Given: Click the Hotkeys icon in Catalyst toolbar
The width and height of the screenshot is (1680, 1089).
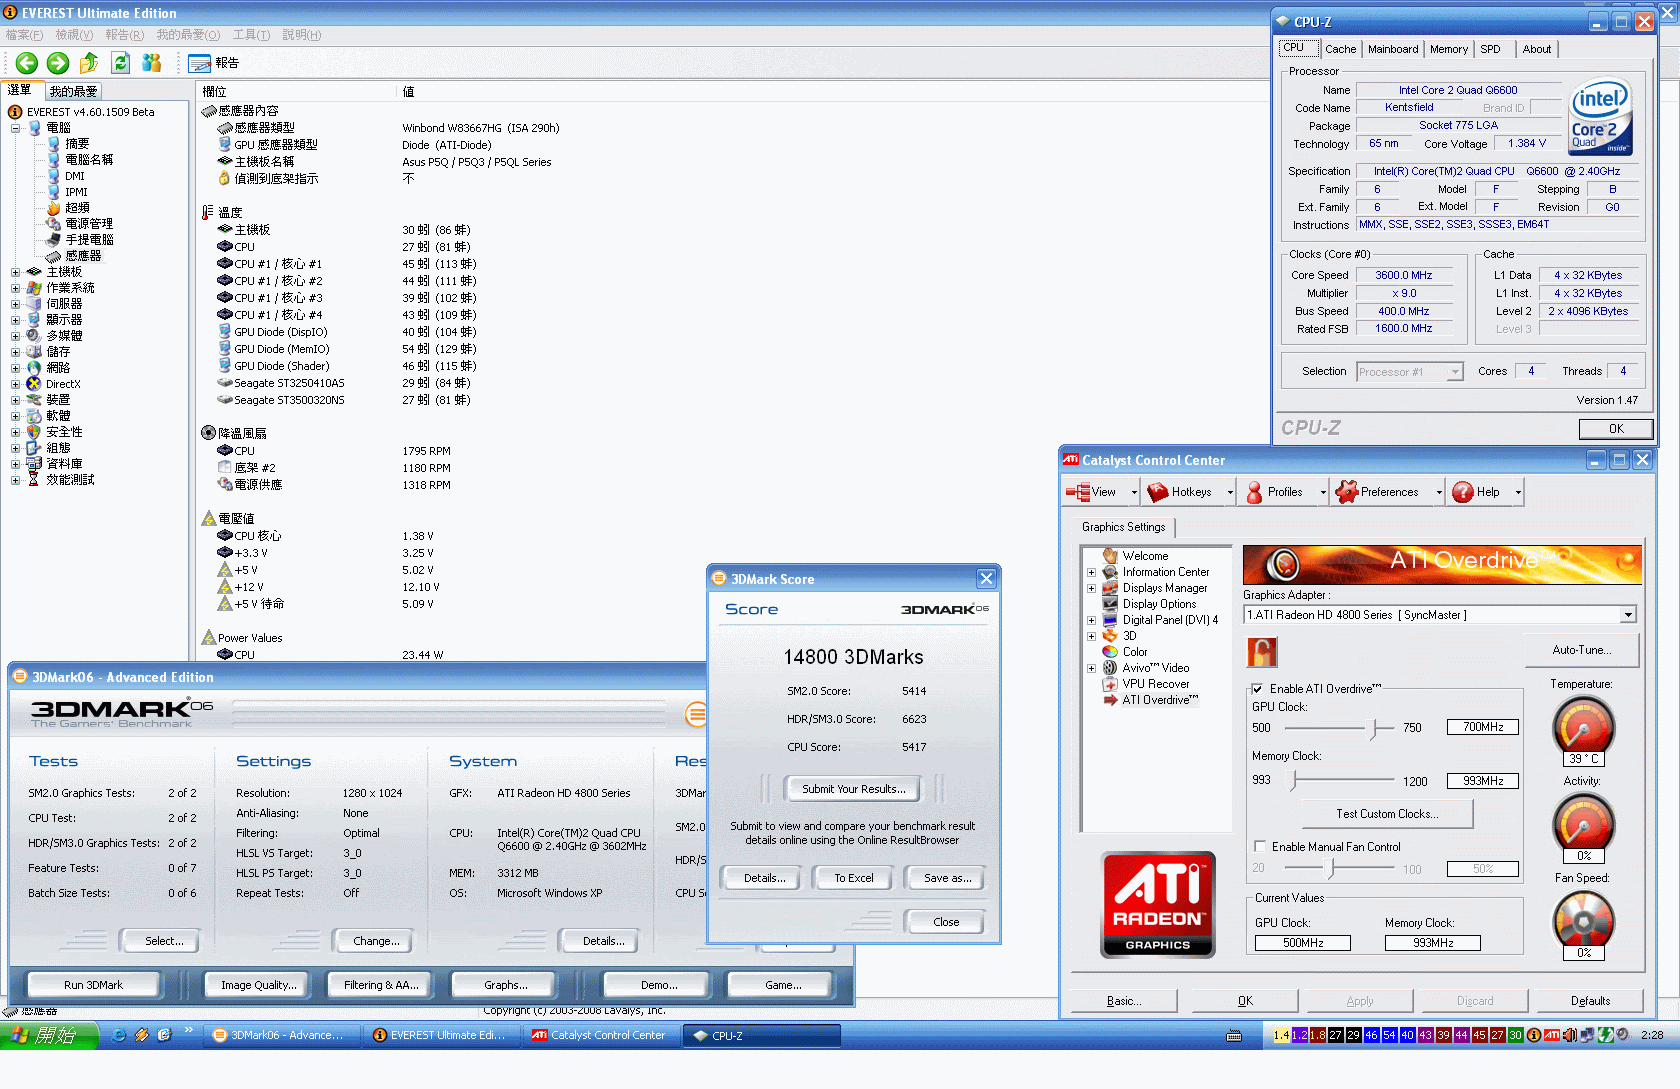Looking at the screenshot, I should [x=1158, y=492].
